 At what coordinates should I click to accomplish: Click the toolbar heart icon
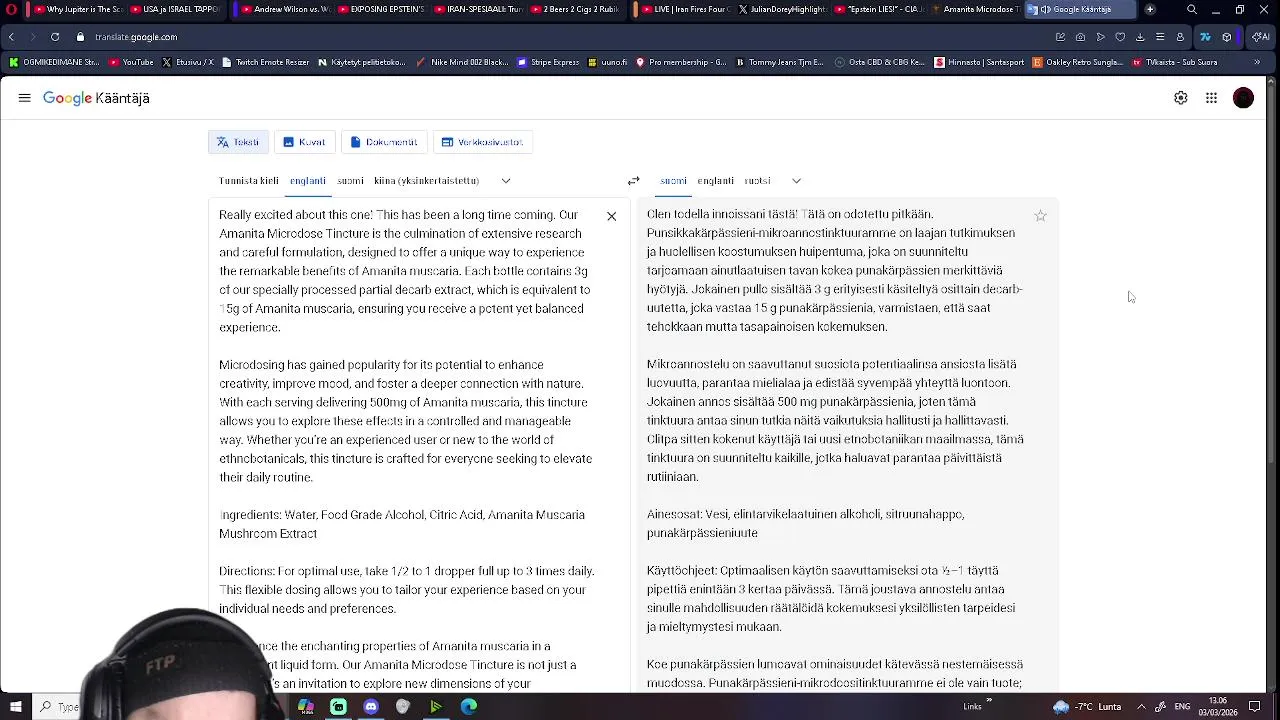coord(1120,37)
